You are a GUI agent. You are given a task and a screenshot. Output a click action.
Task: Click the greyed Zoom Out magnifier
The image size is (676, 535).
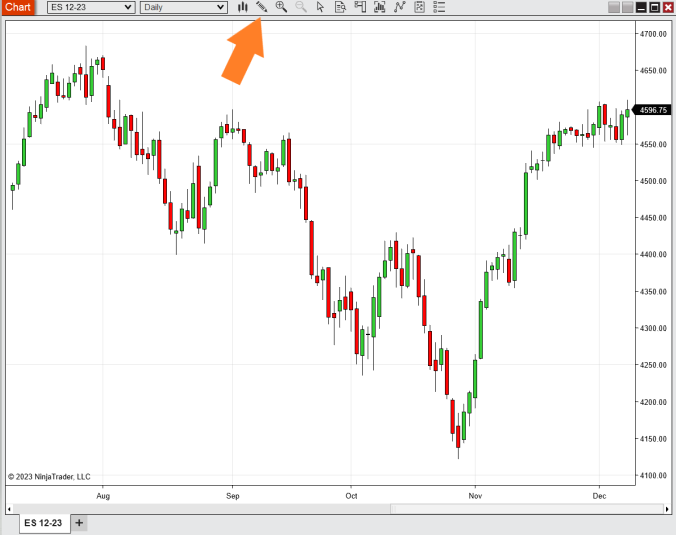pos(301,7)
